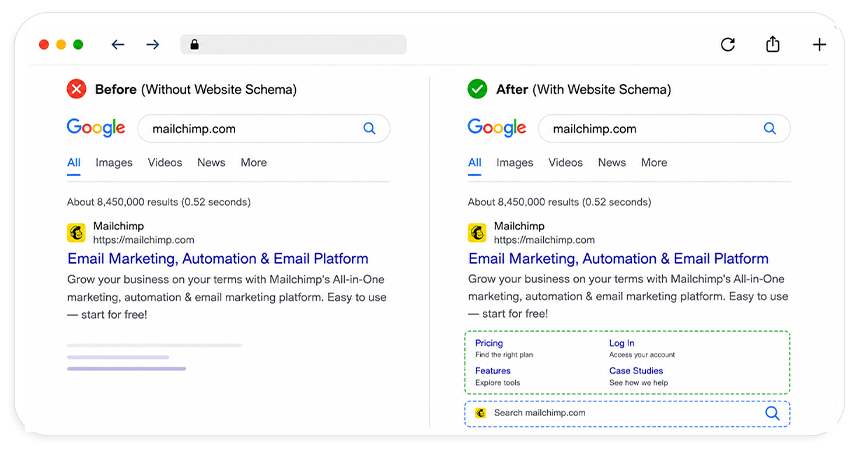Screen dimensions: 859x450
Task: Click 'Explore tools' description
Action: point(497,383)
